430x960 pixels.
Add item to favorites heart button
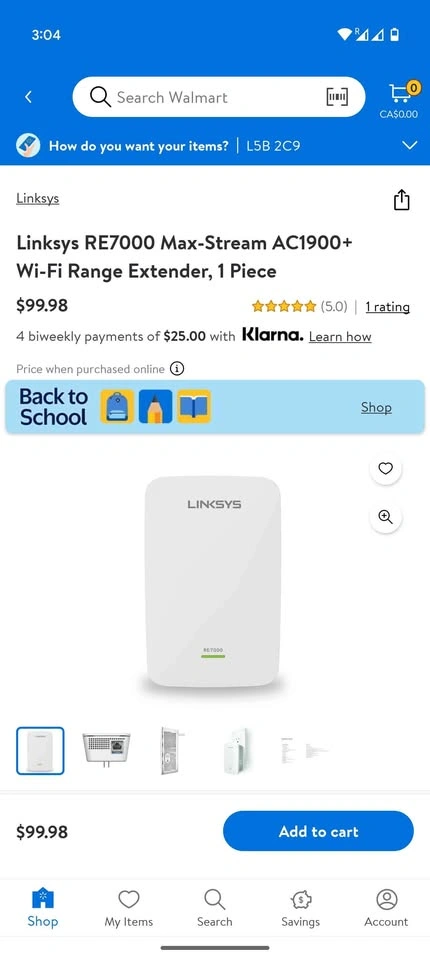pos(385,468)
